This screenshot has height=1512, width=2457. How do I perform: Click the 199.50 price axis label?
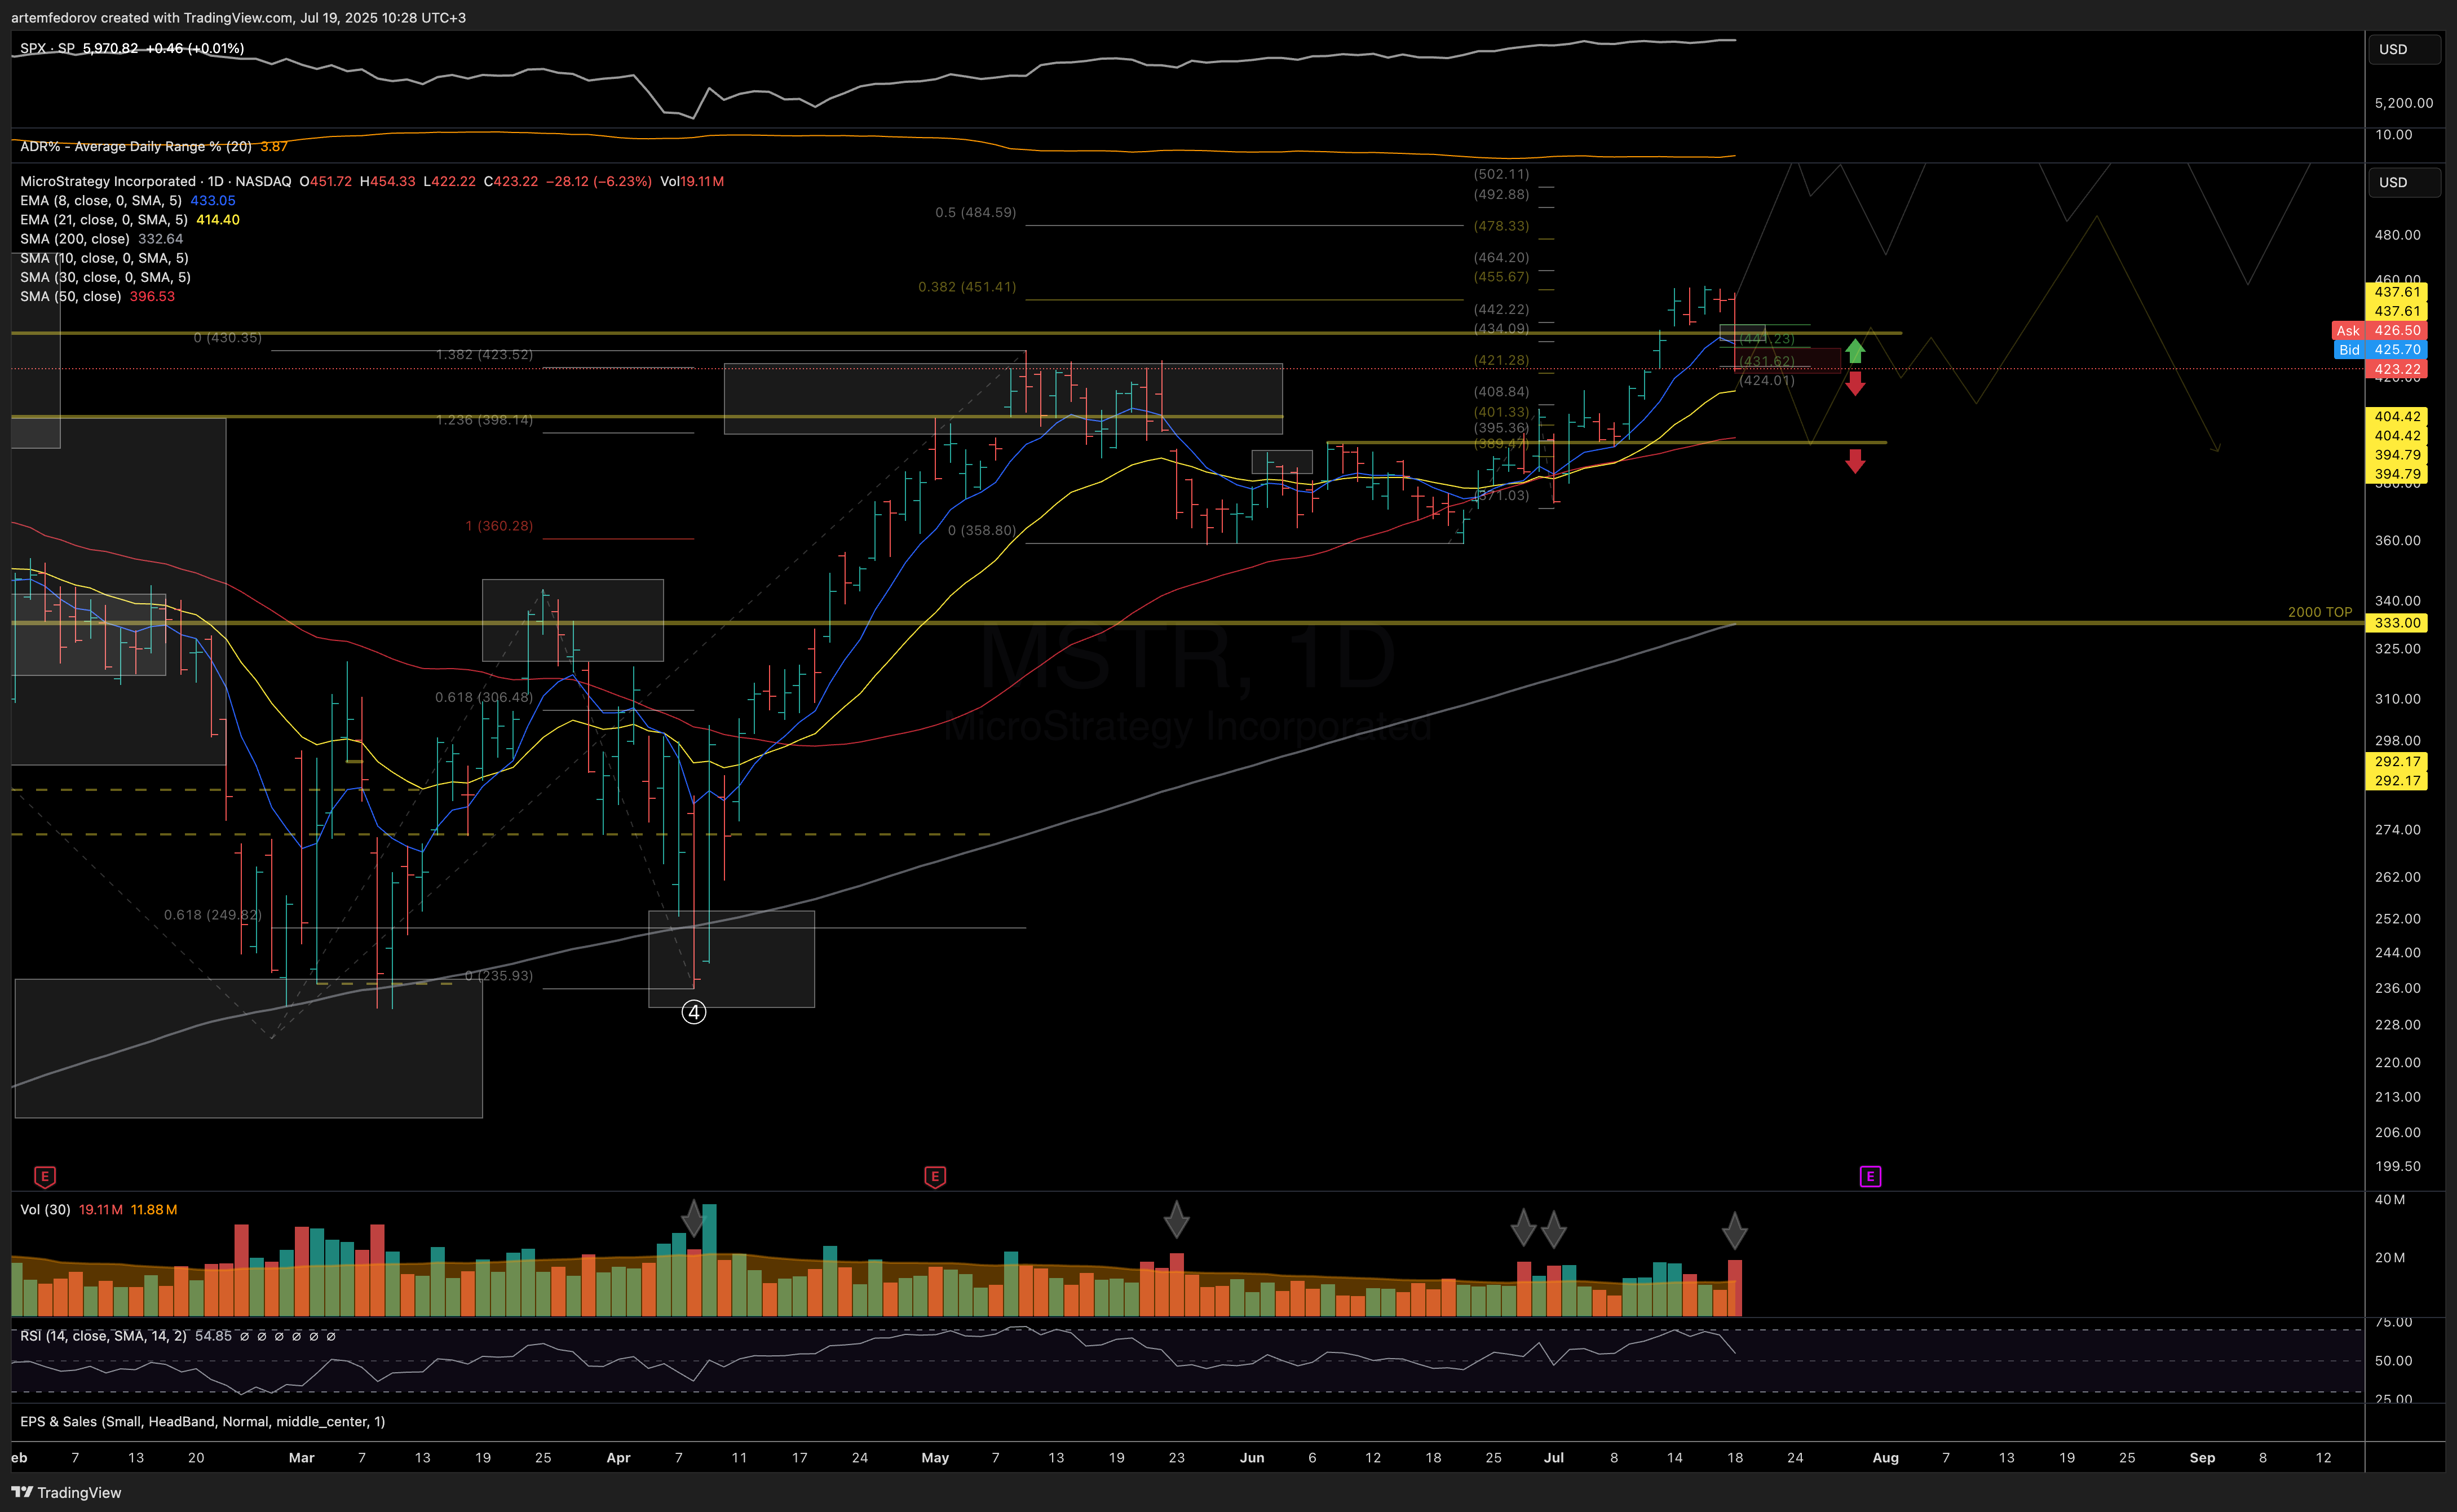point(2397,1166)
